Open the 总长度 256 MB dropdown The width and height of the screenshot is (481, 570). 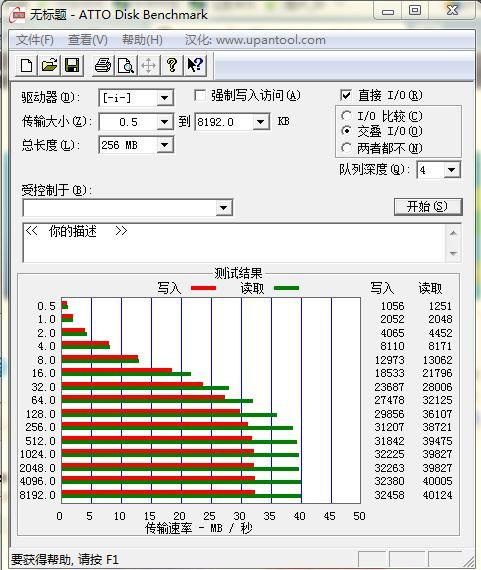(164, 145)
